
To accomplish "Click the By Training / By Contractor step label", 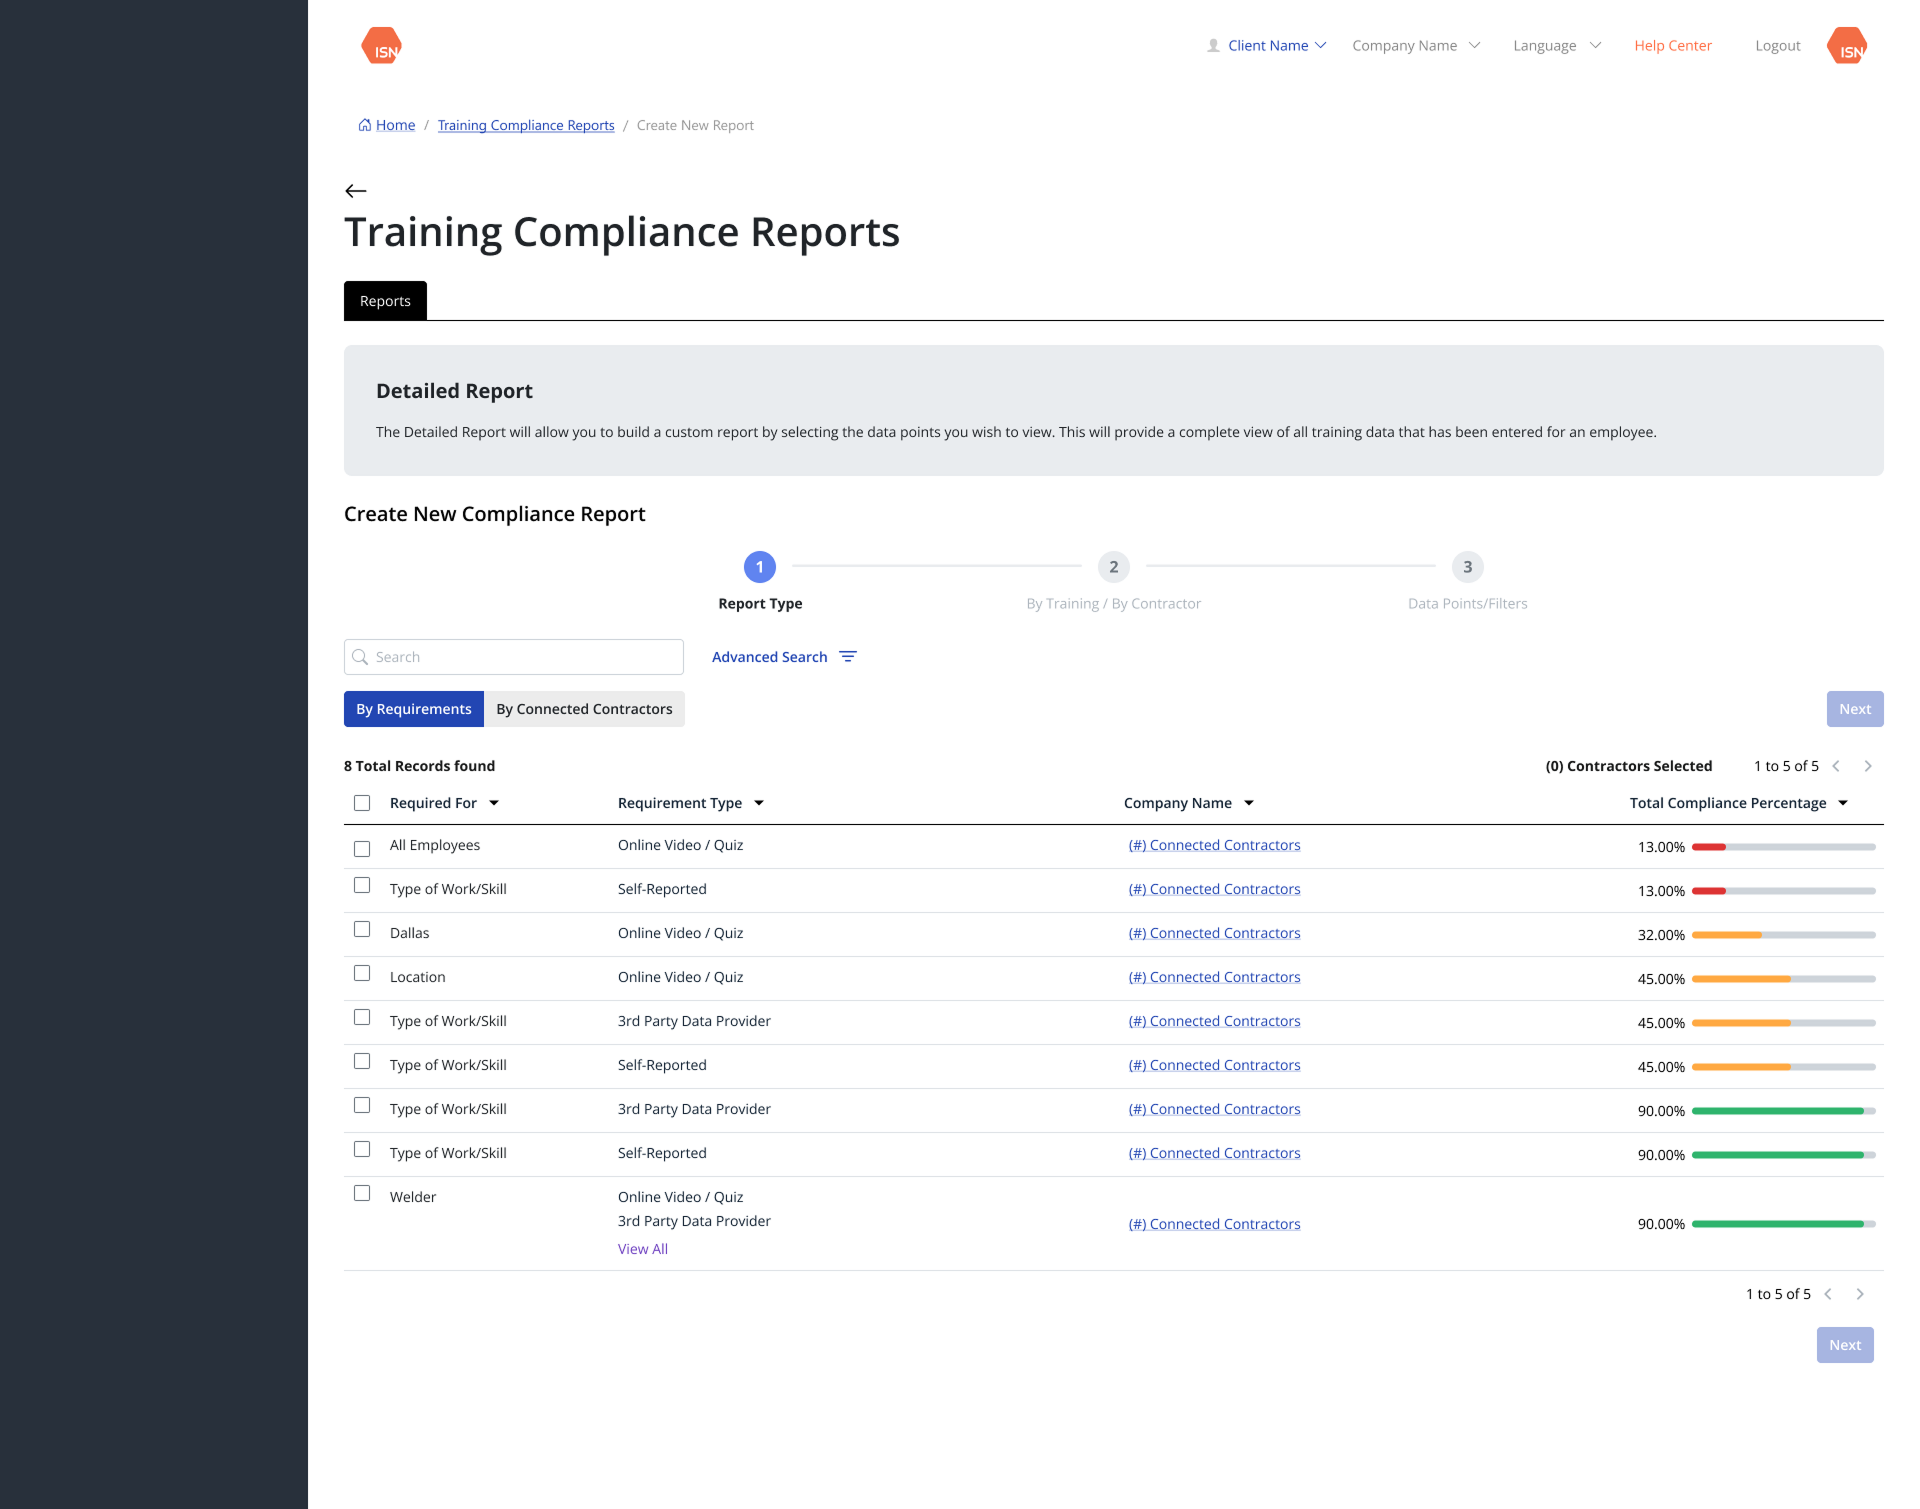I will (1113, 604).
